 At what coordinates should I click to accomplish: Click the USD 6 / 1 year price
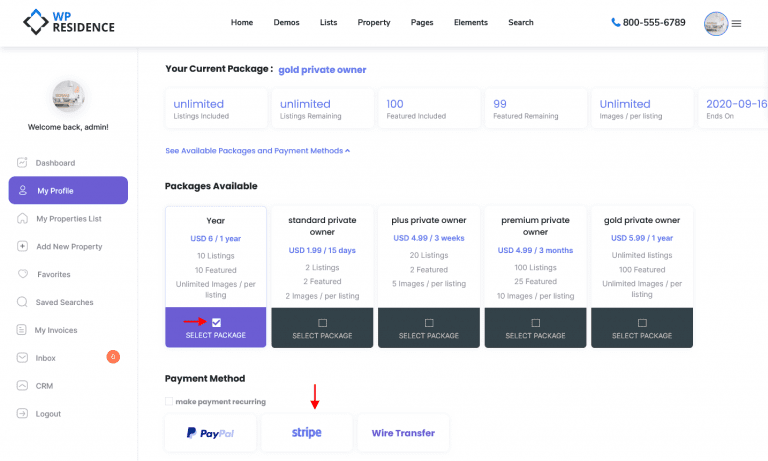point(216,239)
